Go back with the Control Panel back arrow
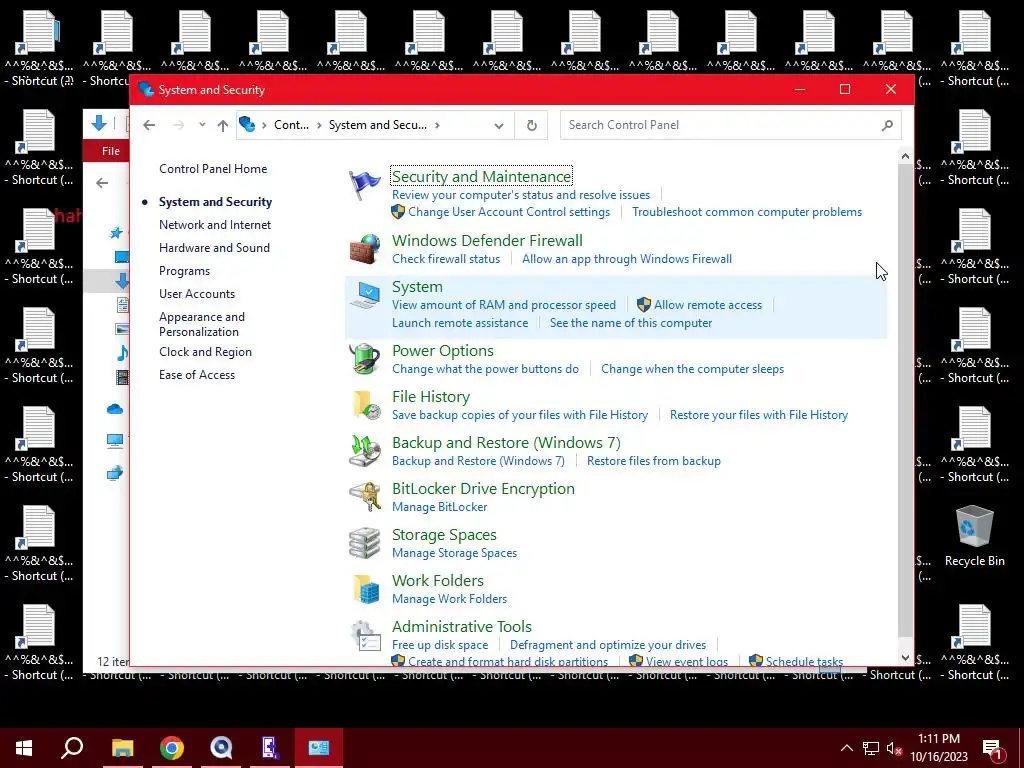The image size is (1024, 768). click(149, 125)
